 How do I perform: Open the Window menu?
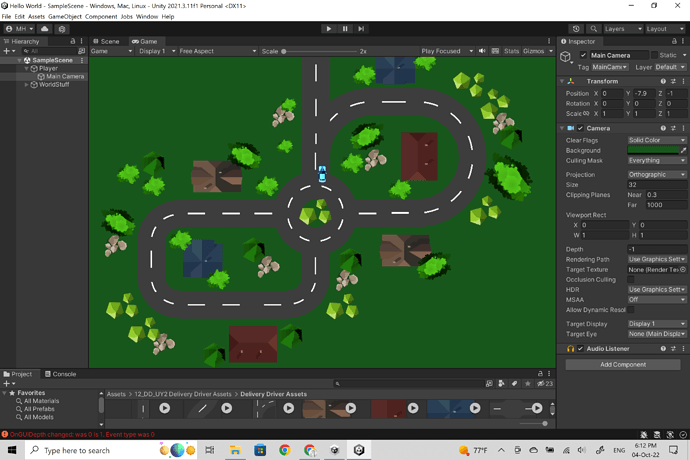[147, 16]
